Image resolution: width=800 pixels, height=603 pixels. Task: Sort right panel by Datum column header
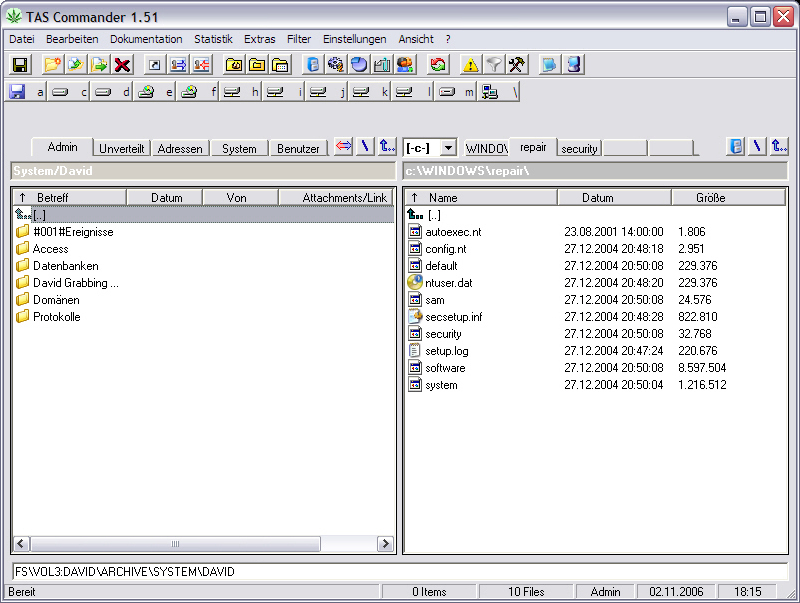coord(614,197)
